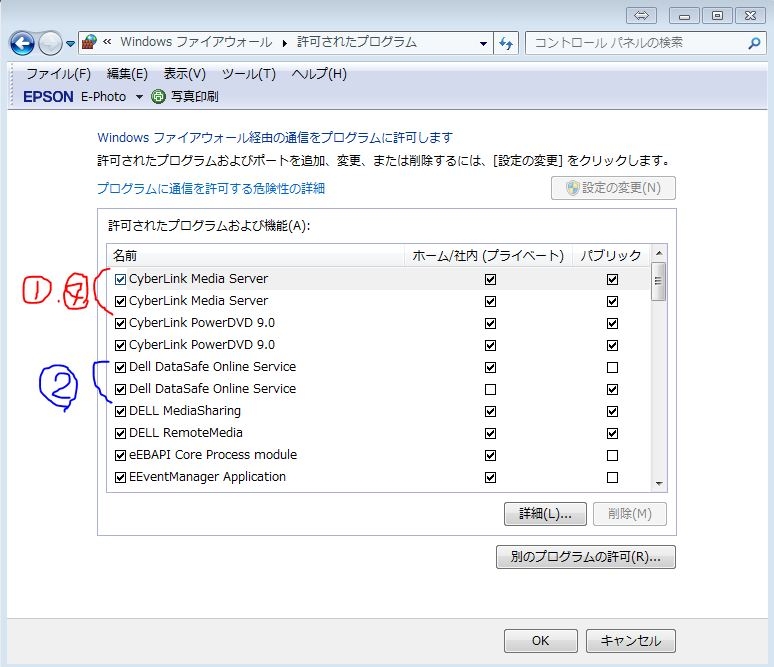
Task: Click the search magnifier icon
Action: (754, 43)
